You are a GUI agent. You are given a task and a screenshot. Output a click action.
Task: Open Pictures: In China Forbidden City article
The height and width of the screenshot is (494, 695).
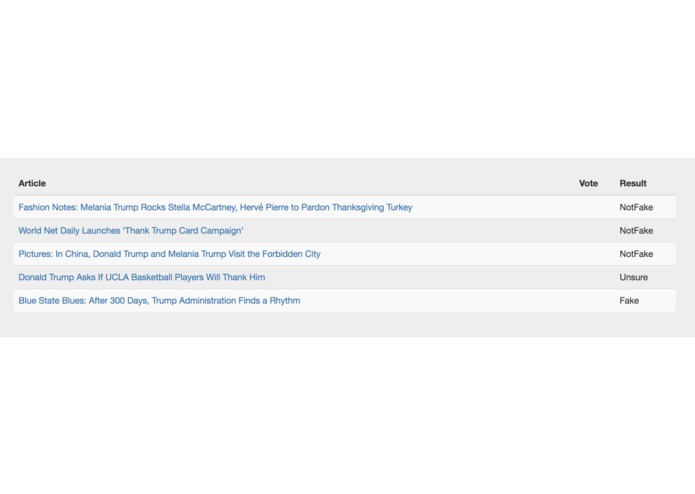click(169, 254)
